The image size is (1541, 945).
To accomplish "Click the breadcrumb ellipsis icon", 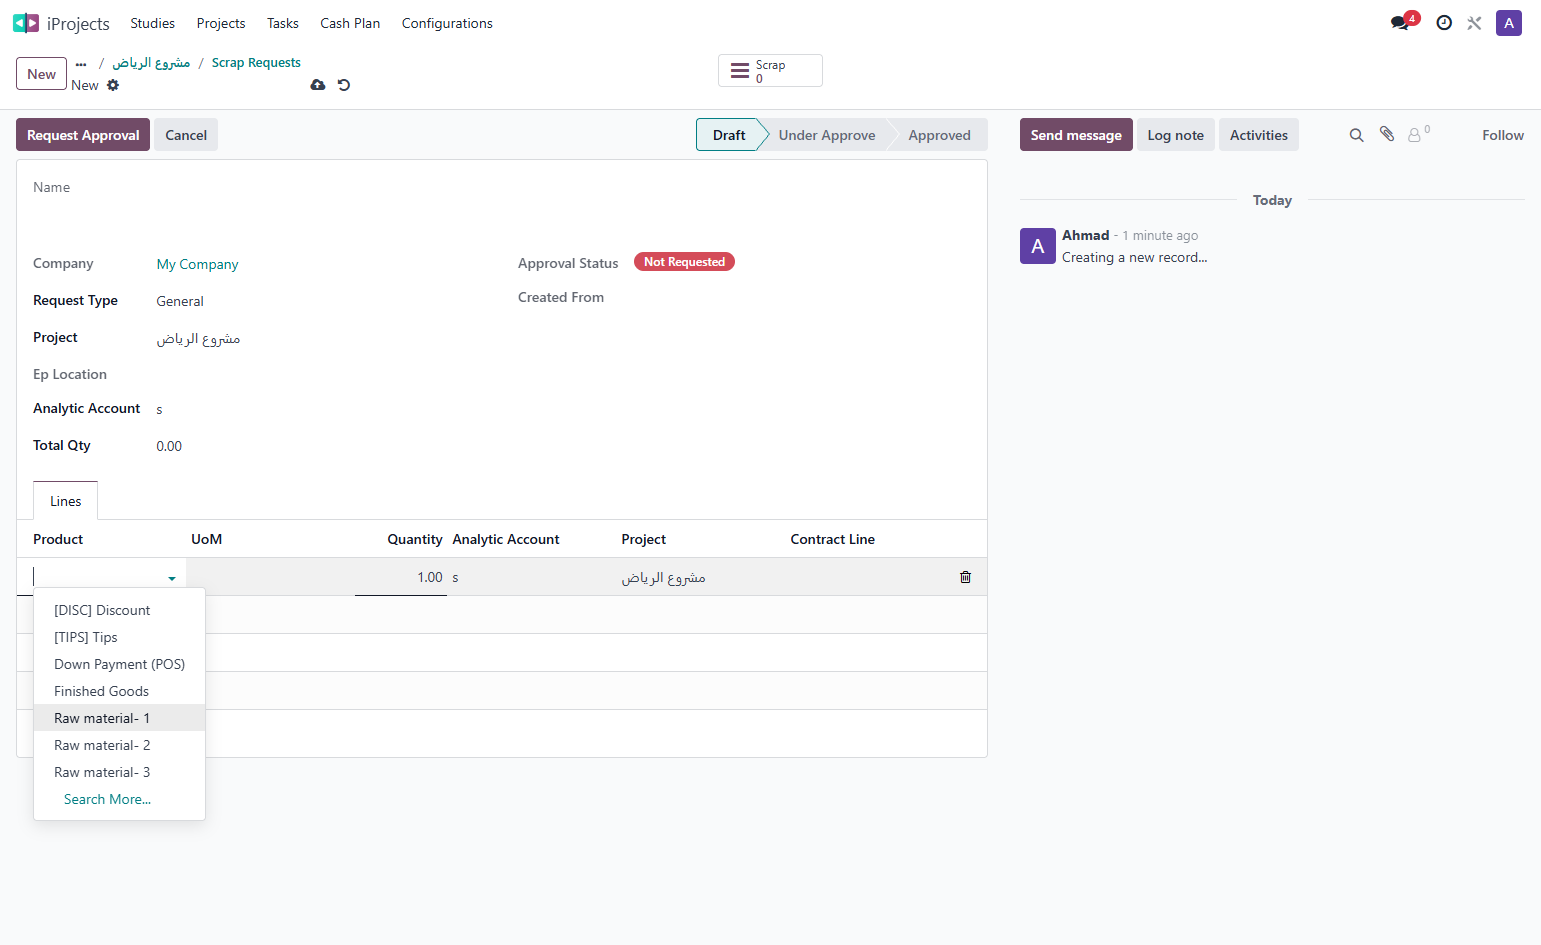I will point(81,63).
